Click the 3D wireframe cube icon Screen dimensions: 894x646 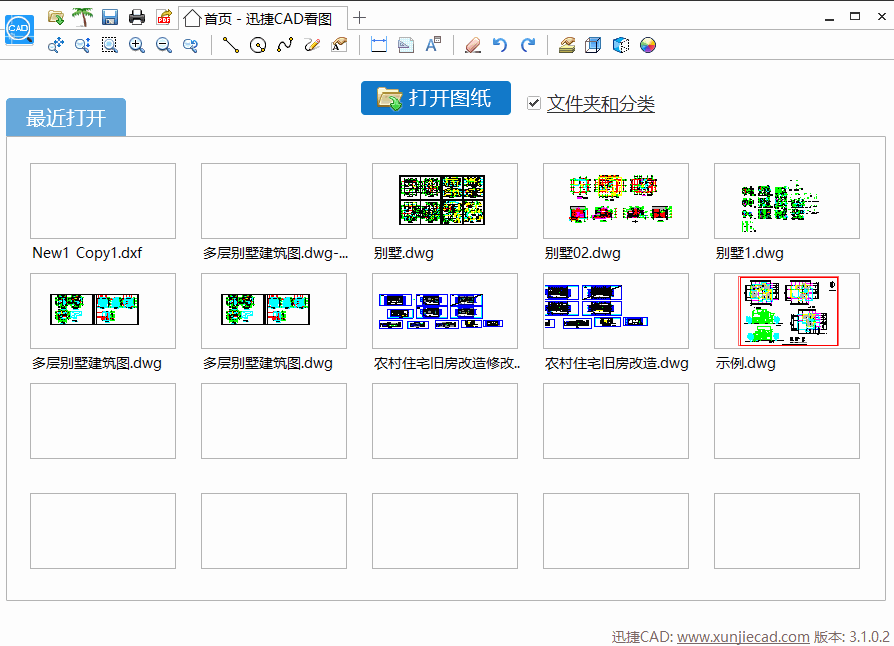click(x=593, y=45)
